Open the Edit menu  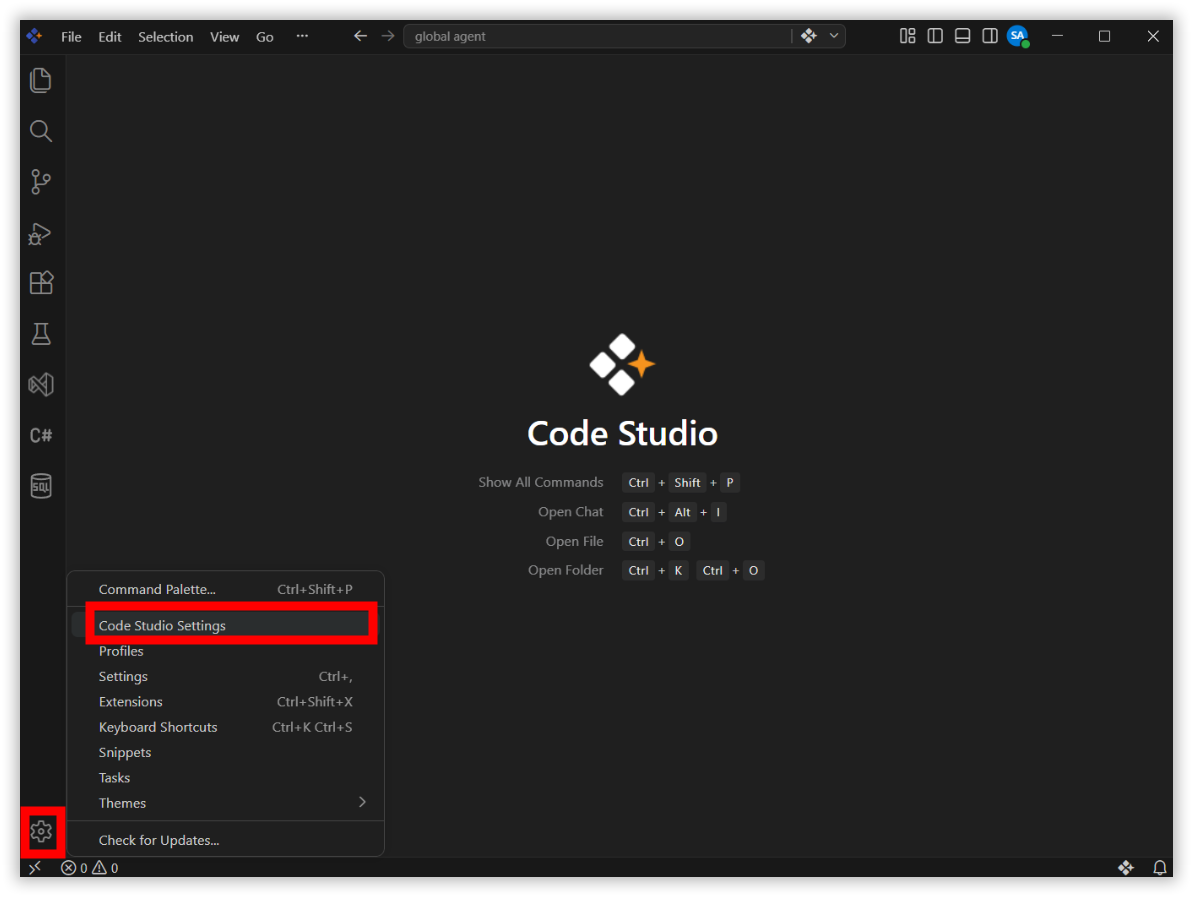[x=110, y=37]
